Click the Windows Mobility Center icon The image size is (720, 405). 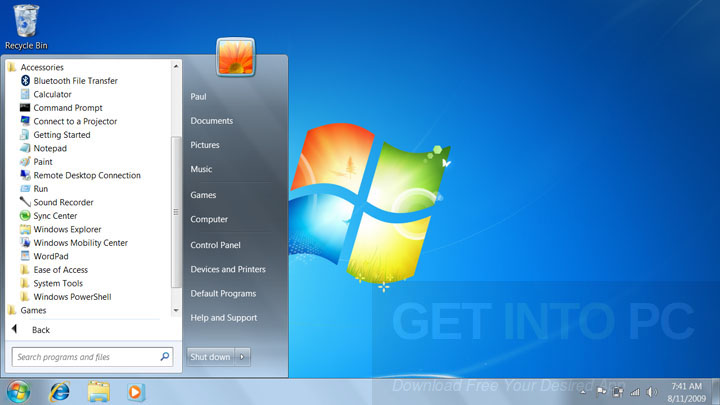click(25, 242)
